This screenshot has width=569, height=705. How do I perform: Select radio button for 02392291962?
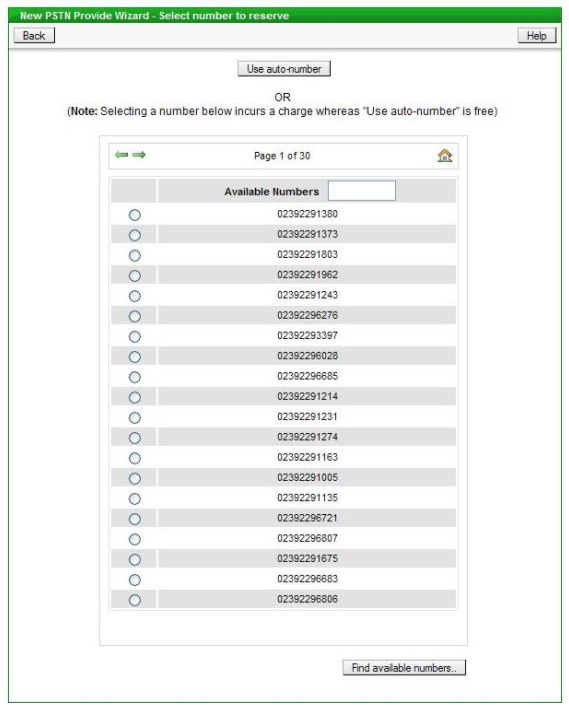[135, 276]
